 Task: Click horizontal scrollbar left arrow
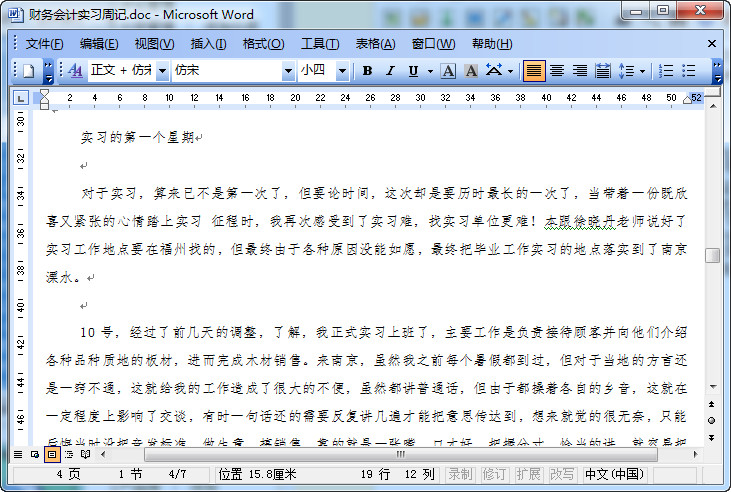[x=103, y=454]
